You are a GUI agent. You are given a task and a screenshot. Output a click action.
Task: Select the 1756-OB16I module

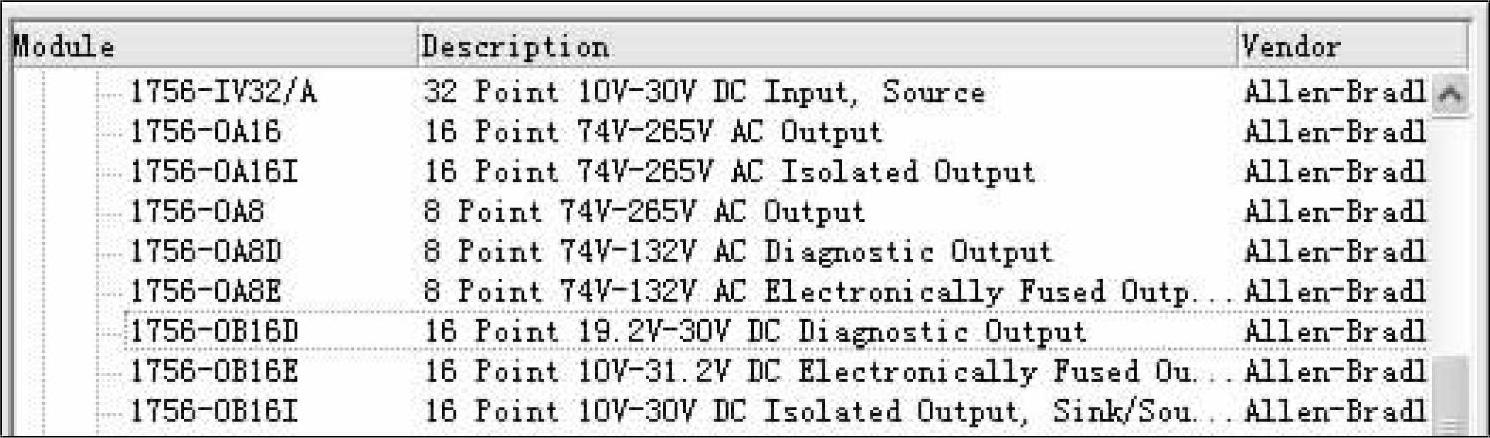[213, 411]
